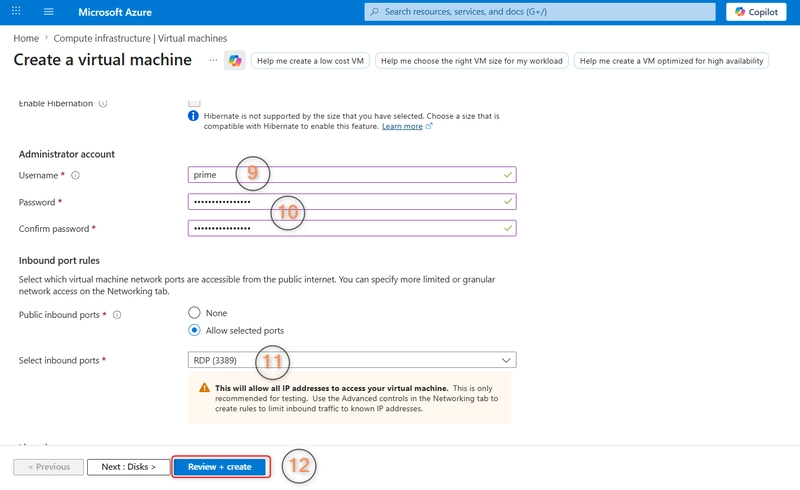The image size is (800, 490).
Task: Open the more options ellipsis beside title
Action: (213, 60)
